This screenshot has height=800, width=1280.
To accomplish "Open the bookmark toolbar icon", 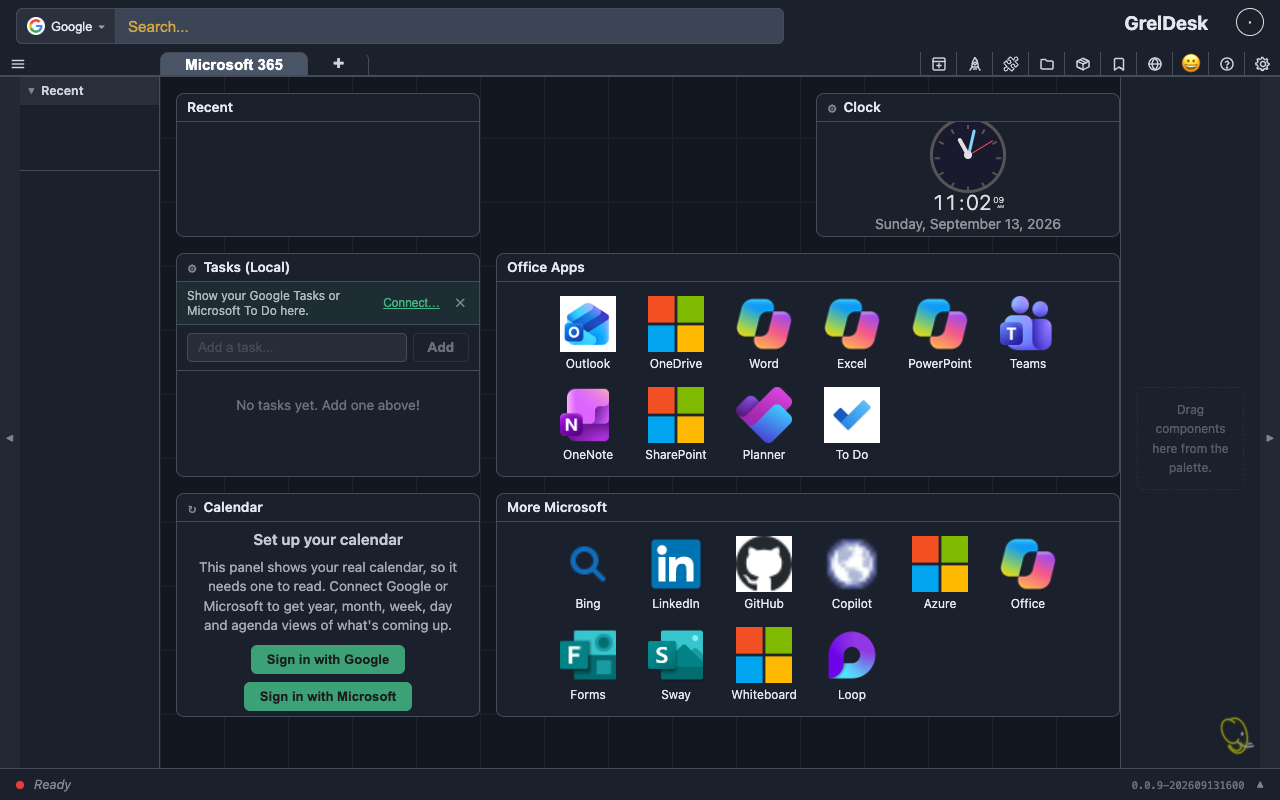I will tap(1119, 64).
